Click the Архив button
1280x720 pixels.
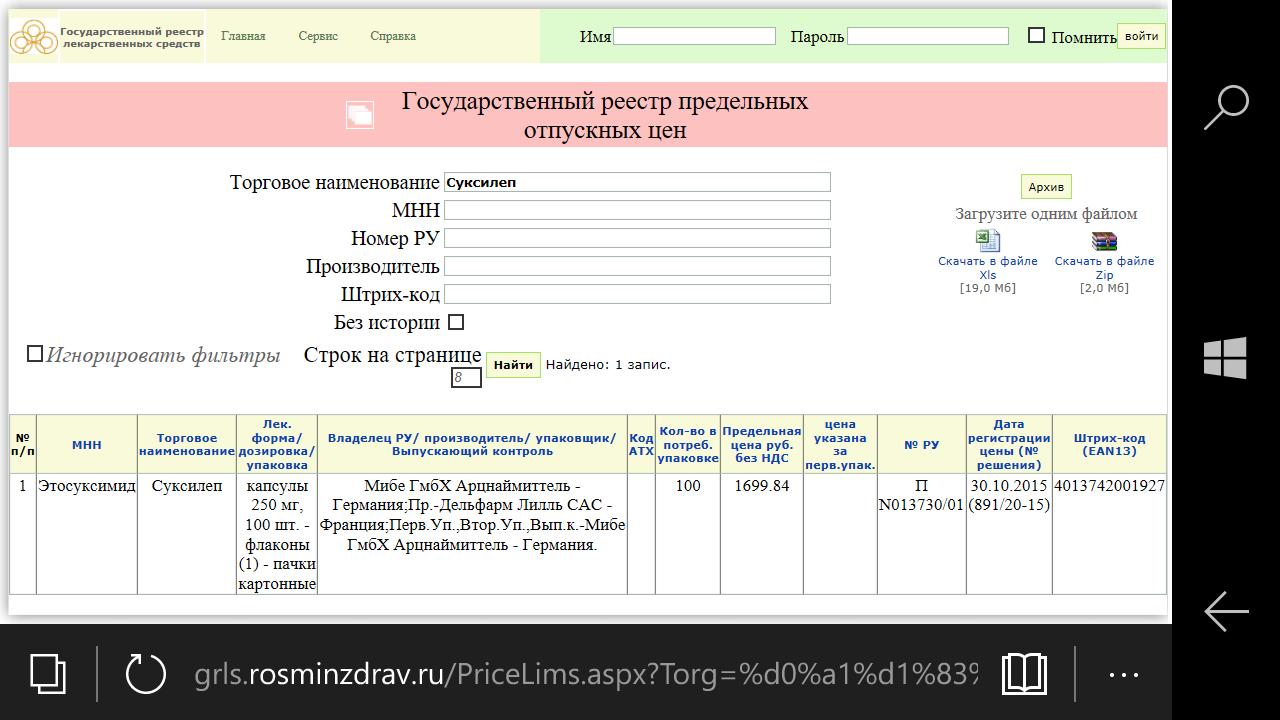coord(1046,187)
